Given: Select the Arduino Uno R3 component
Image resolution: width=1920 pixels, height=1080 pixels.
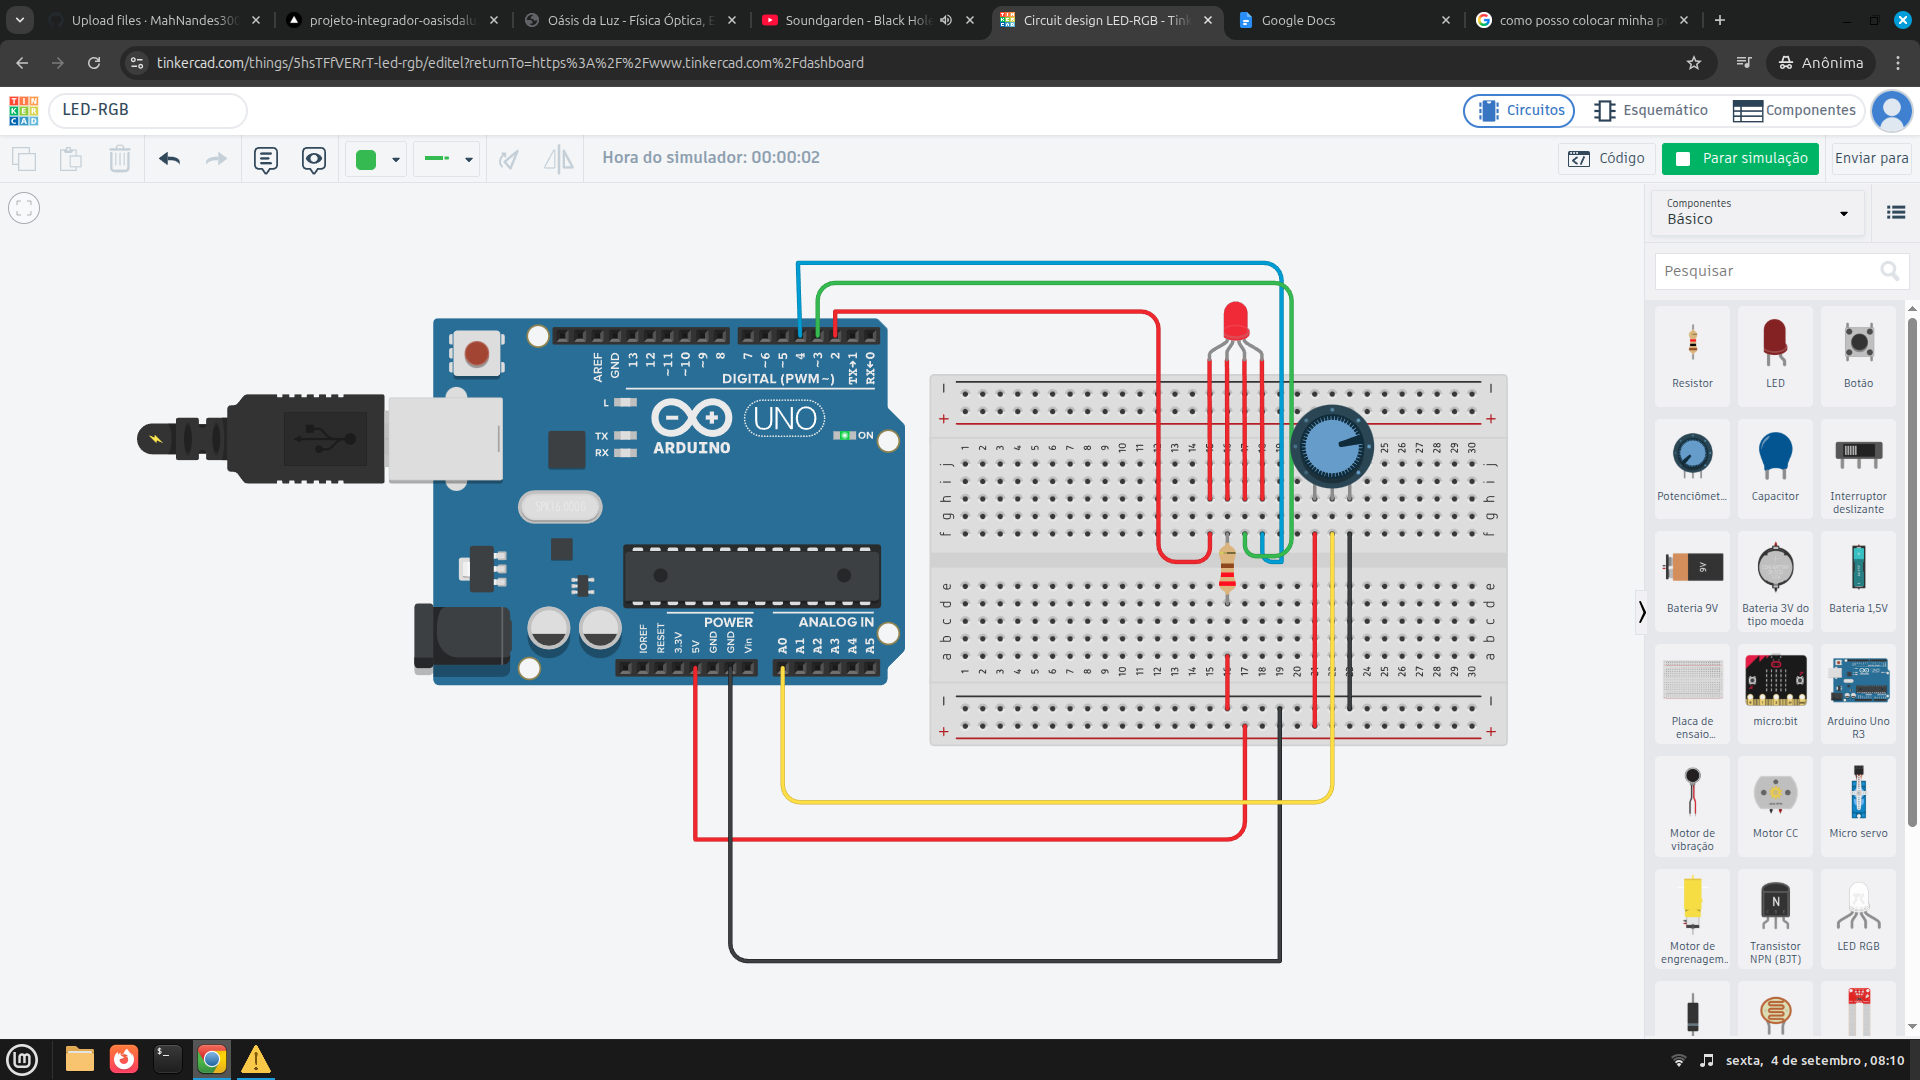Looking at the screenshot, I should 1858,693.
